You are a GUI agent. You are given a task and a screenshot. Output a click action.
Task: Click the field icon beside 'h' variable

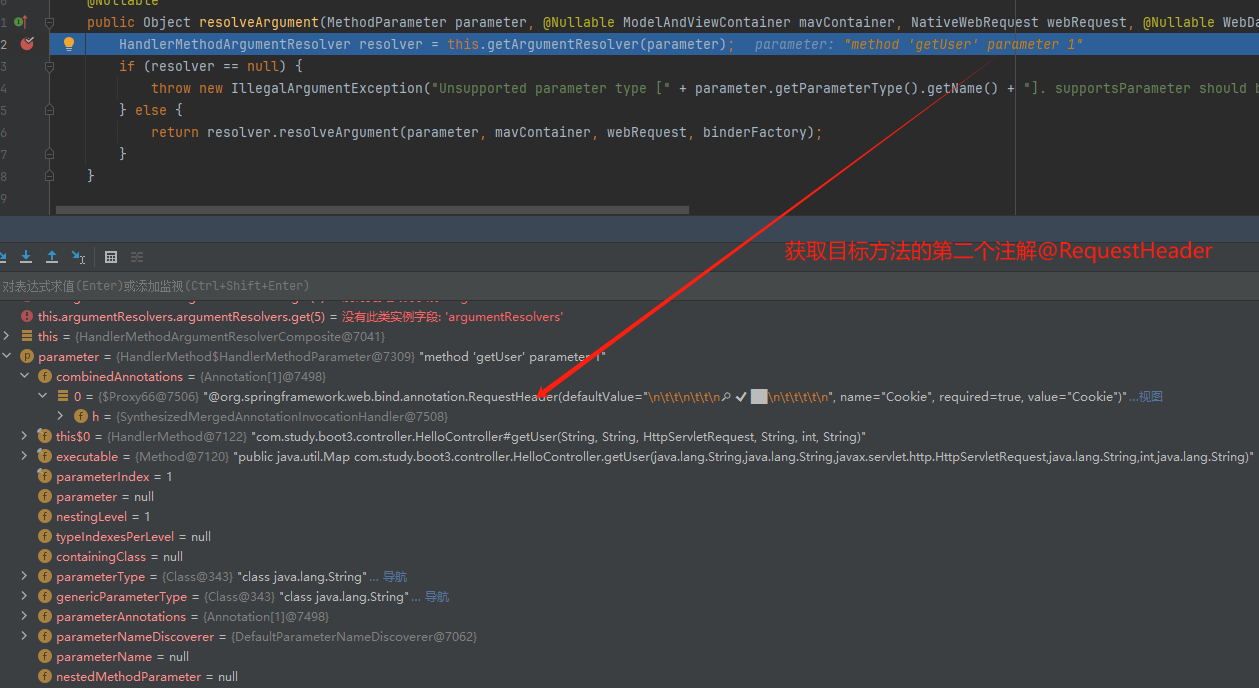pos(81,416)
